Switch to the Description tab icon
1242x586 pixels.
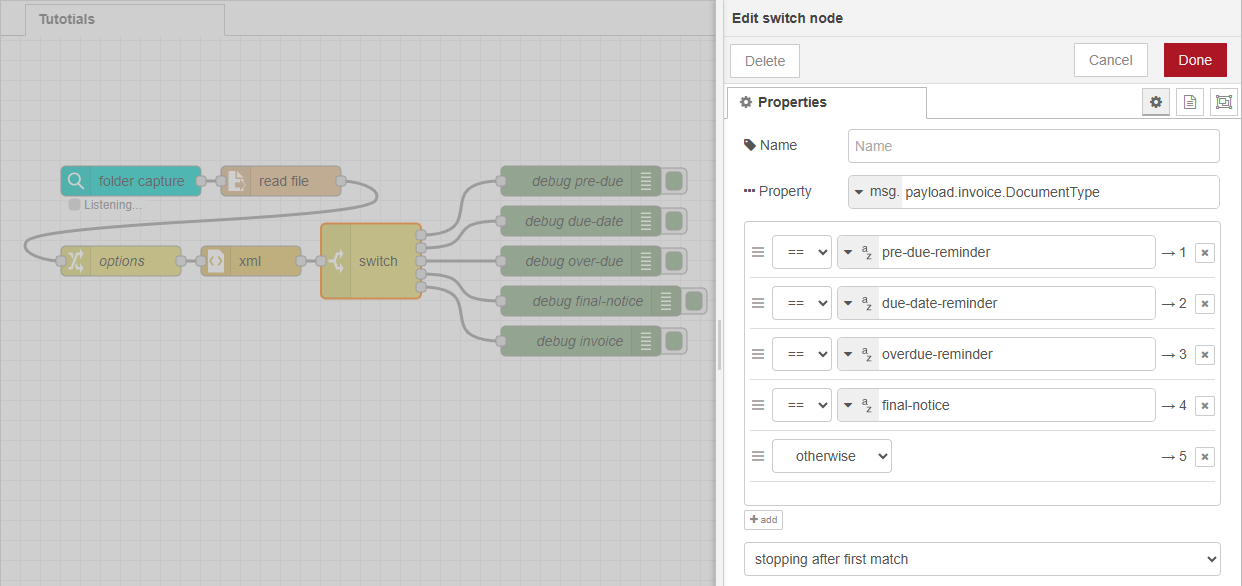1189,101
